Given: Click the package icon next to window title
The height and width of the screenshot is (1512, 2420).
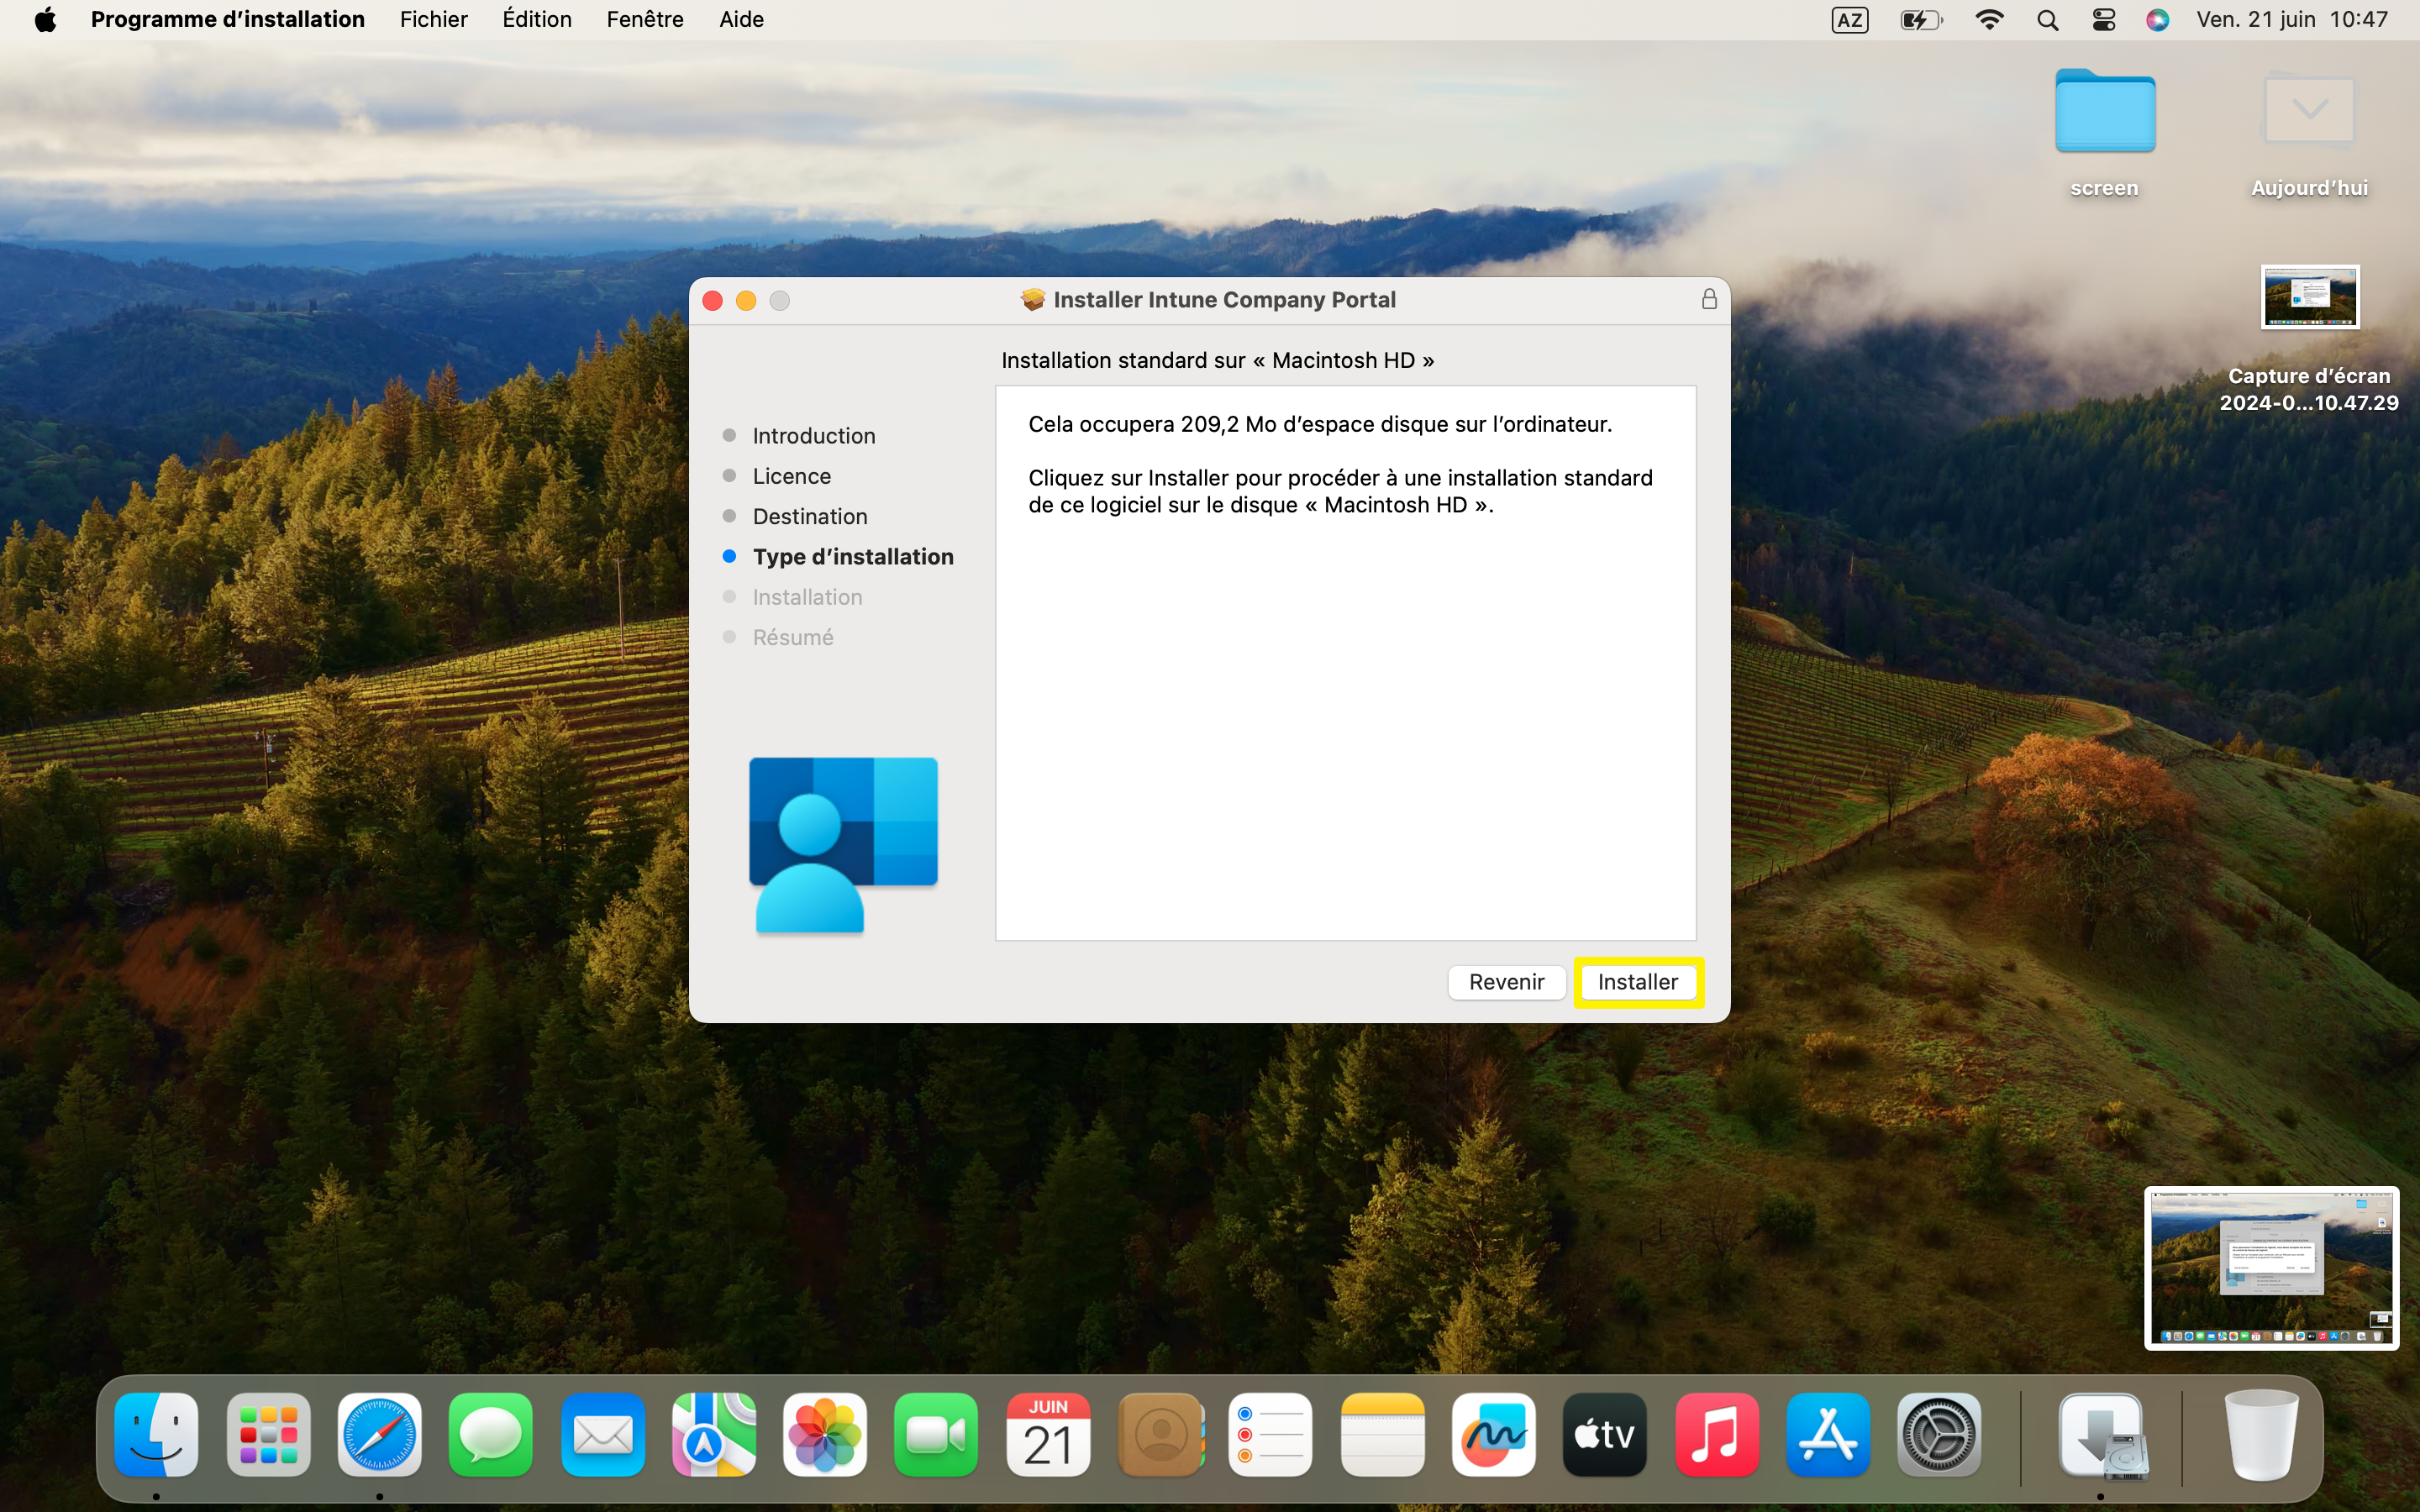Looking at the screenshot, I should (x=1032, y=299).
